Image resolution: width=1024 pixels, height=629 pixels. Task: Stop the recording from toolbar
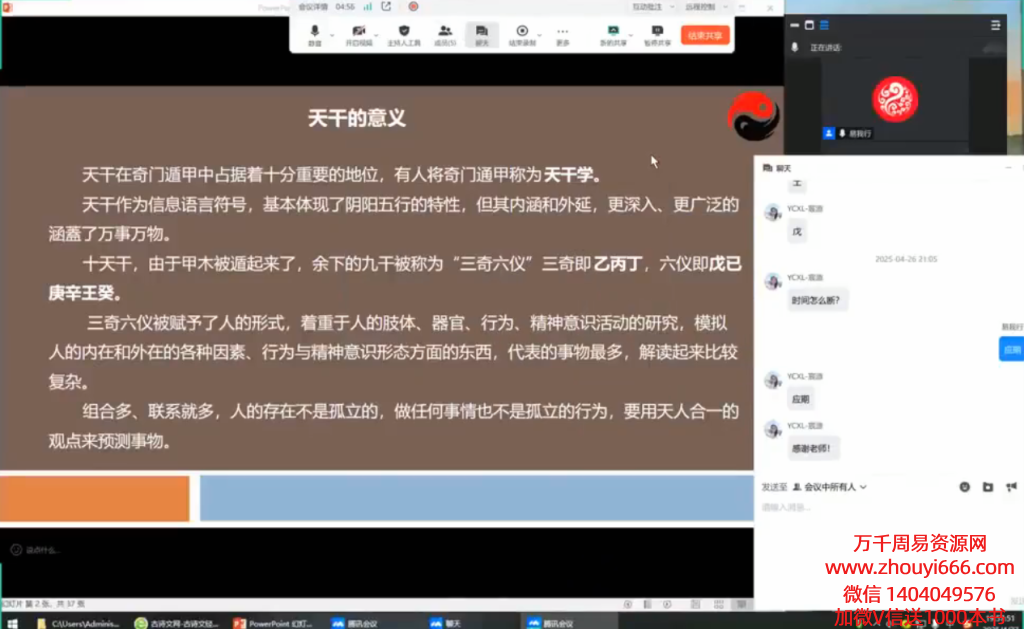click(522, 33)
